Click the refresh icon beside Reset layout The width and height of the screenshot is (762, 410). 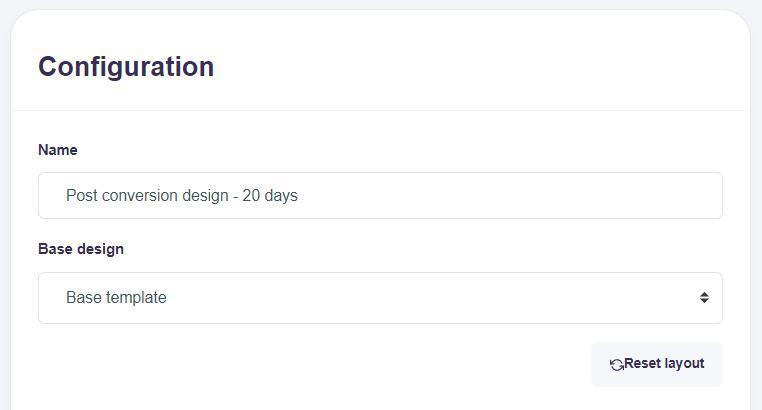point(616,364)
